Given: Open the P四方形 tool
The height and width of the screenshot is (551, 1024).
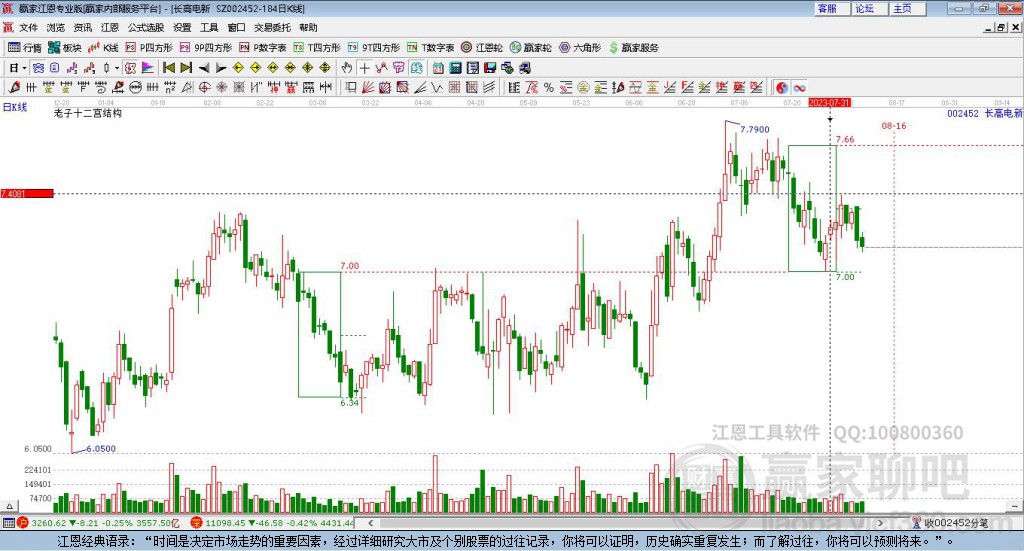Looking at the screenshot, I should point(149,48).
